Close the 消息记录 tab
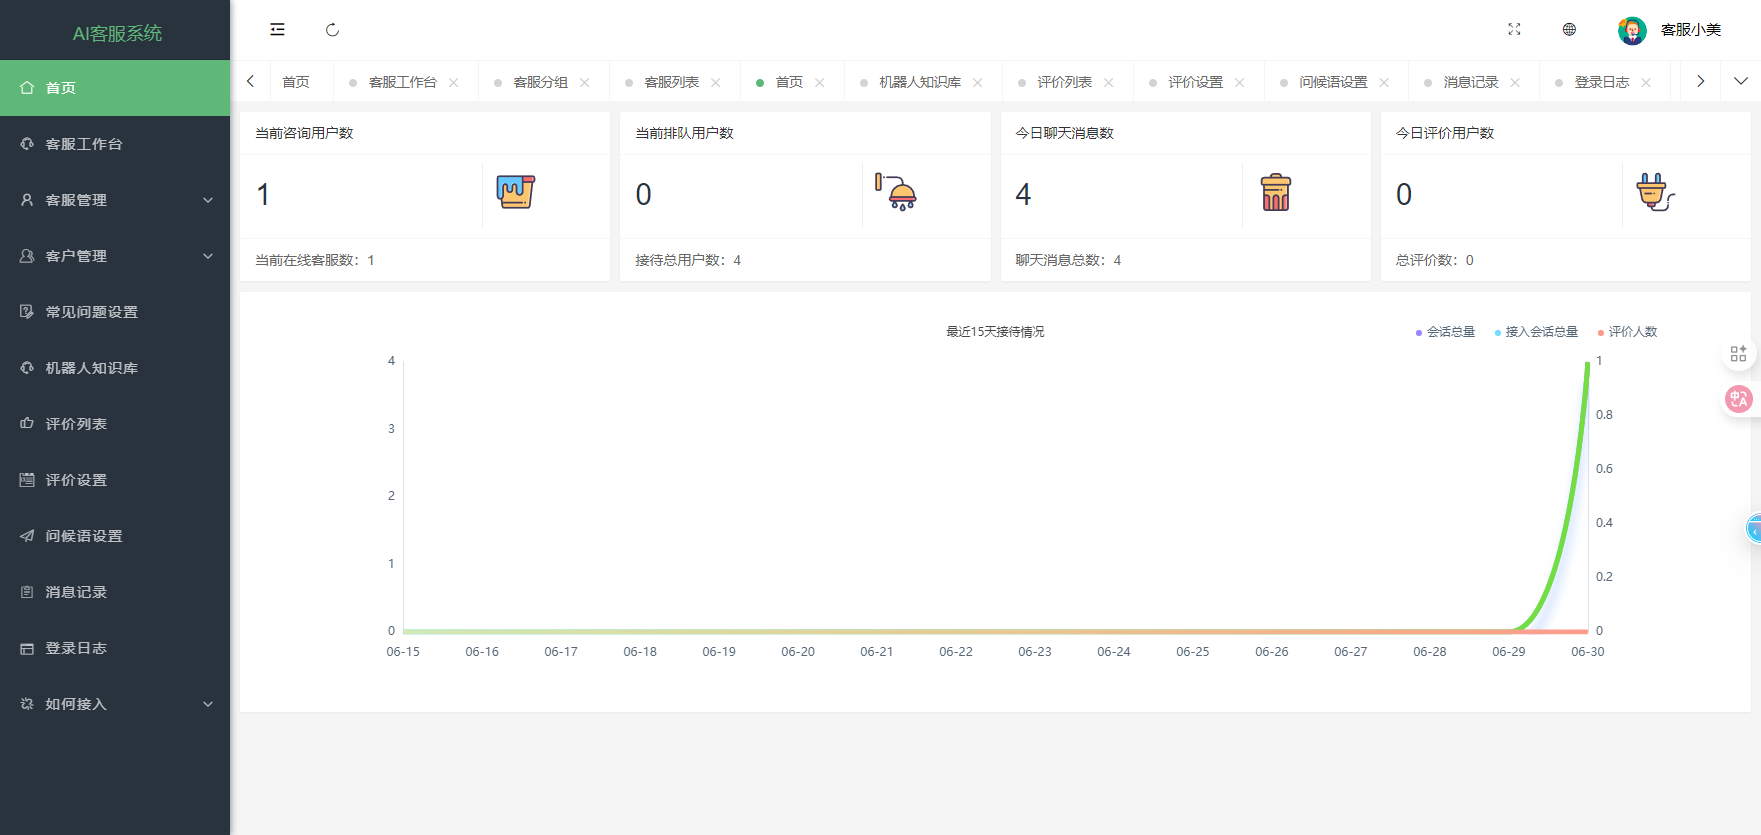 coord(1515,83)
